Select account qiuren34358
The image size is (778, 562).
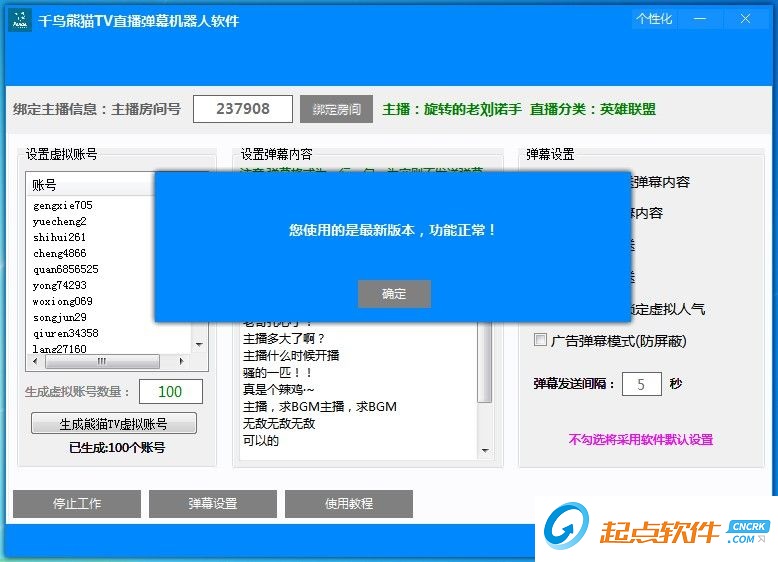(x=65, y=333)
